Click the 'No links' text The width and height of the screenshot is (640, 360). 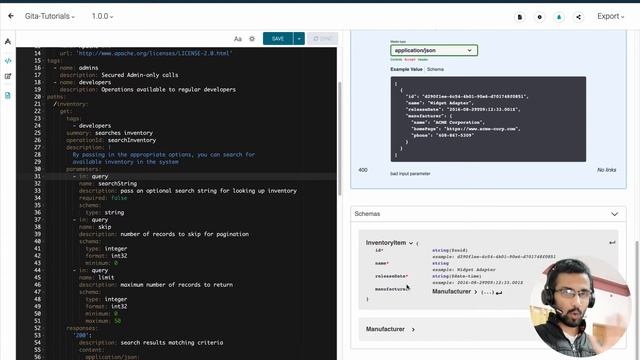[606, 170]
